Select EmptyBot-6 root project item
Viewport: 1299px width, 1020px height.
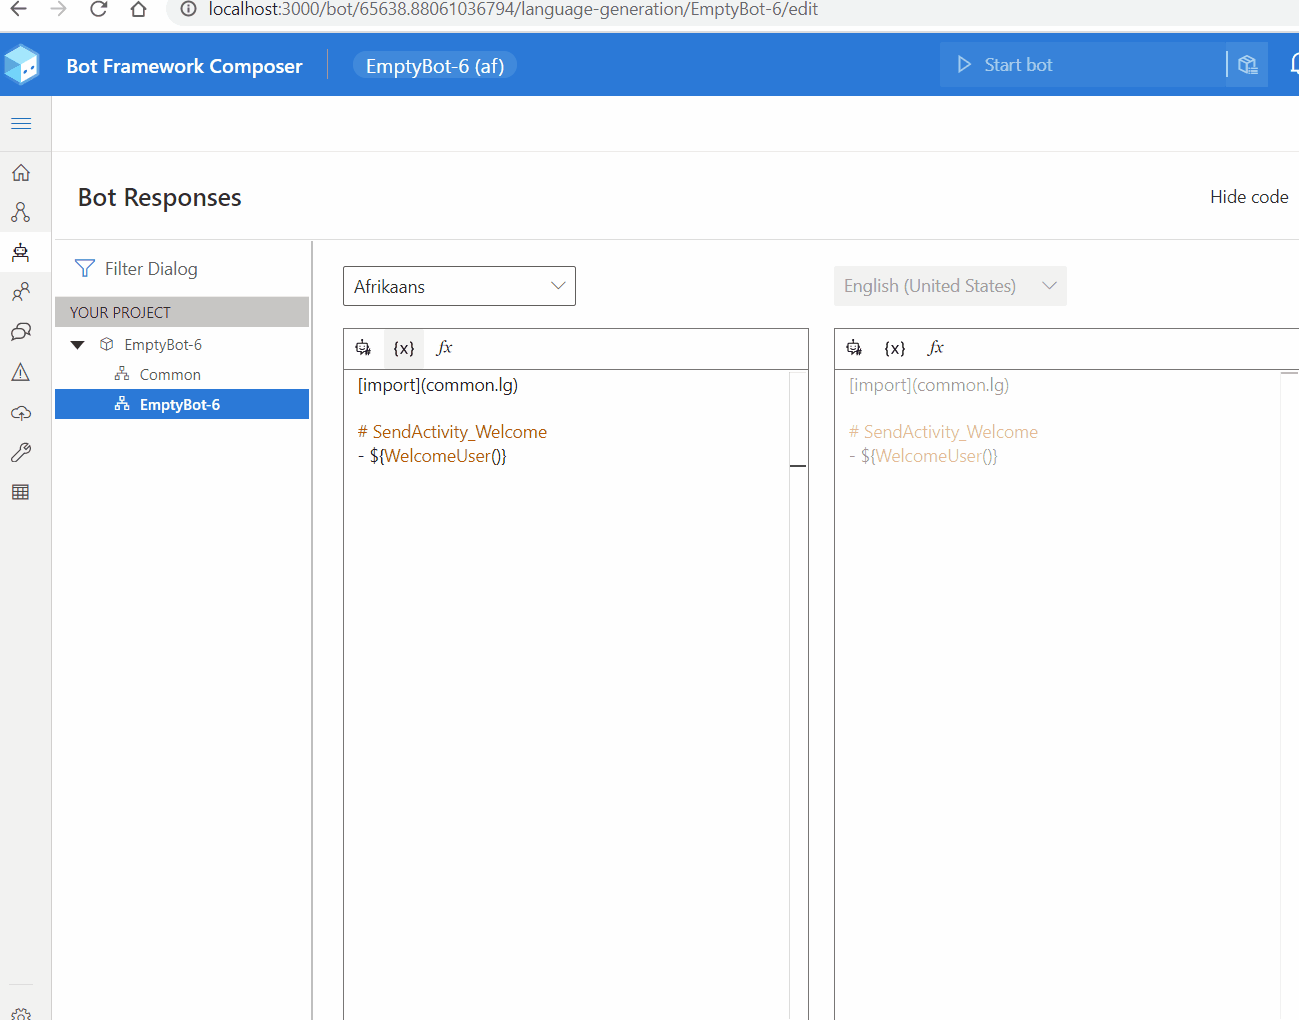(x=163, y=345)
